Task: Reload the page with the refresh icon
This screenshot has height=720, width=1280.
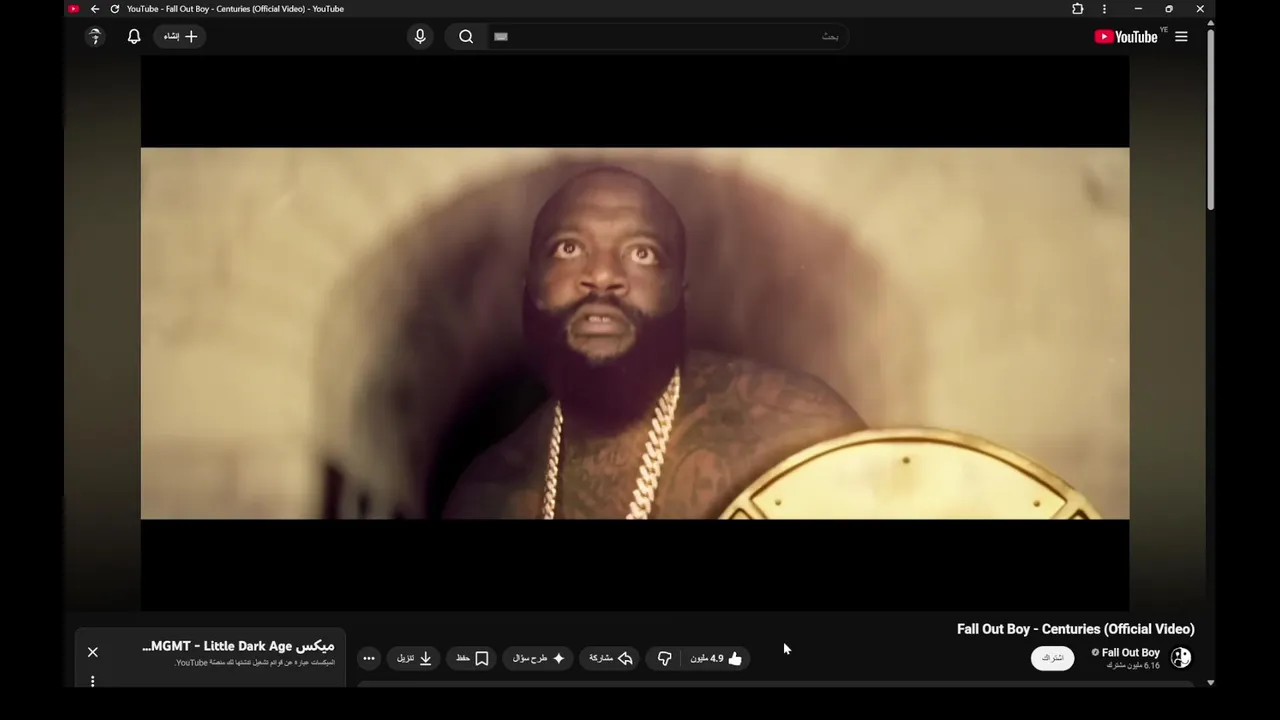Action: click(114, 9)
